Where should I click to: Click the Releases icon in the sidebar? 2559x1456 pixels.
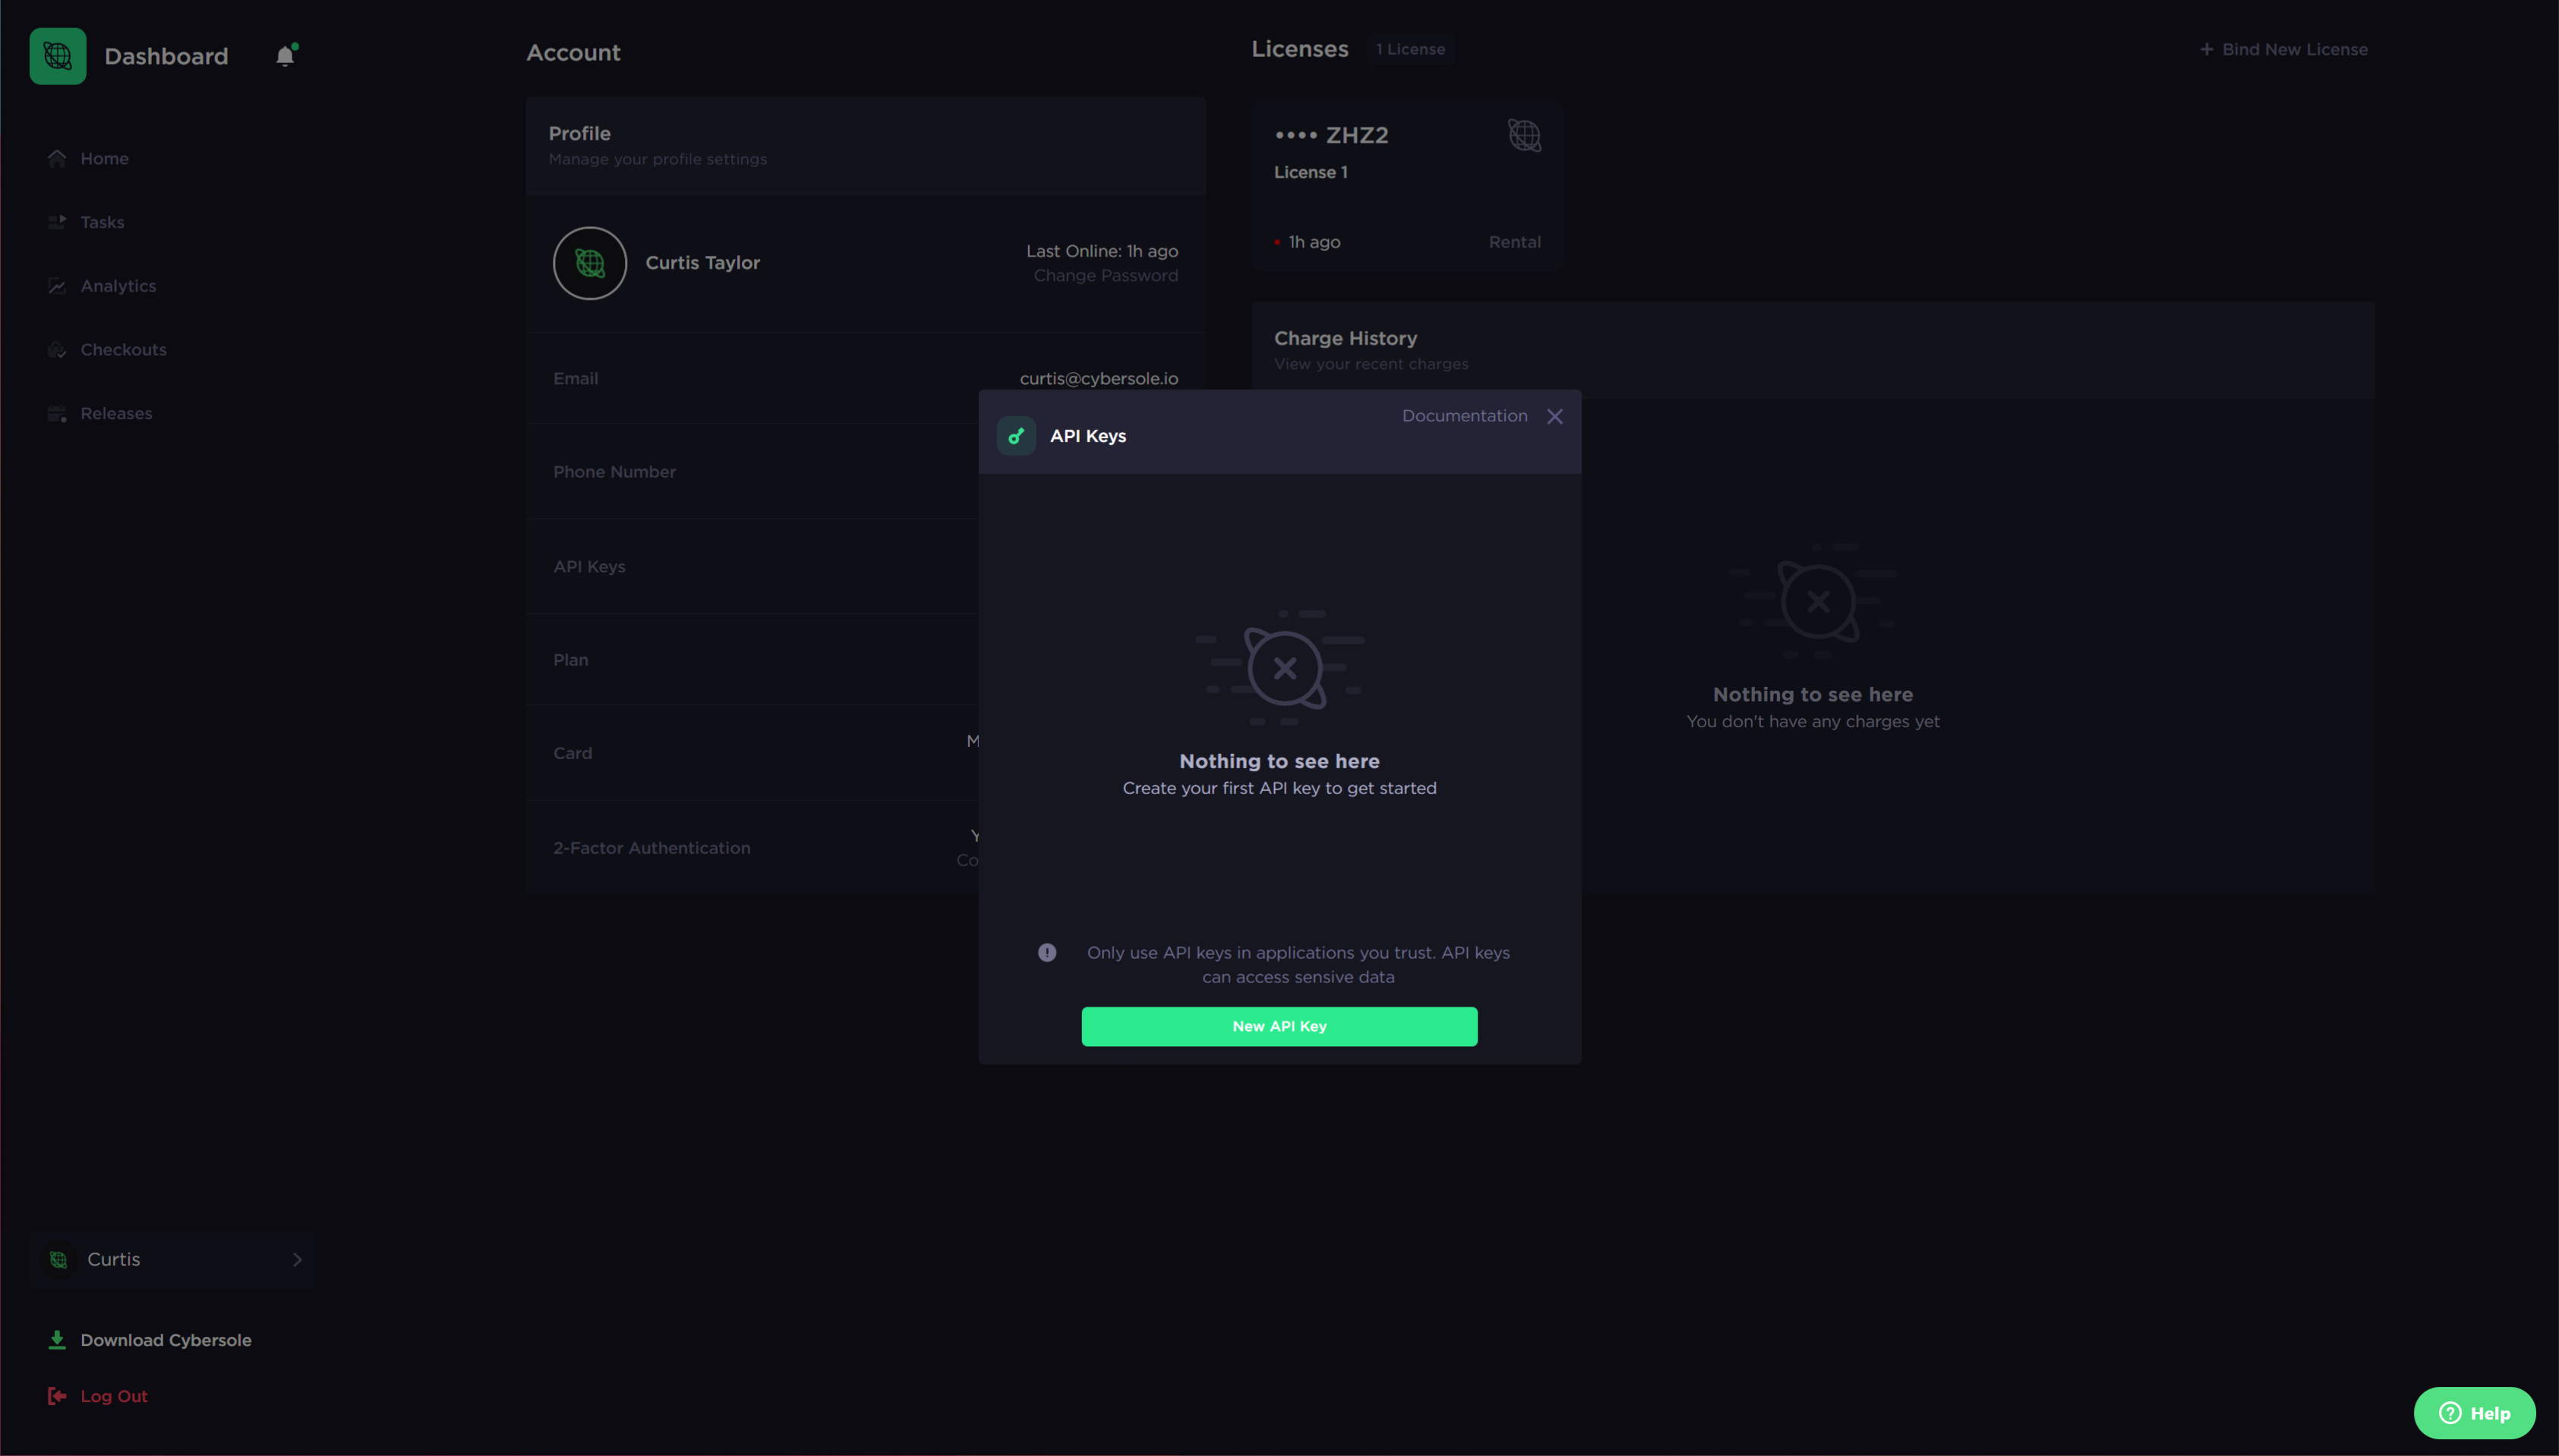pos(57,413)
